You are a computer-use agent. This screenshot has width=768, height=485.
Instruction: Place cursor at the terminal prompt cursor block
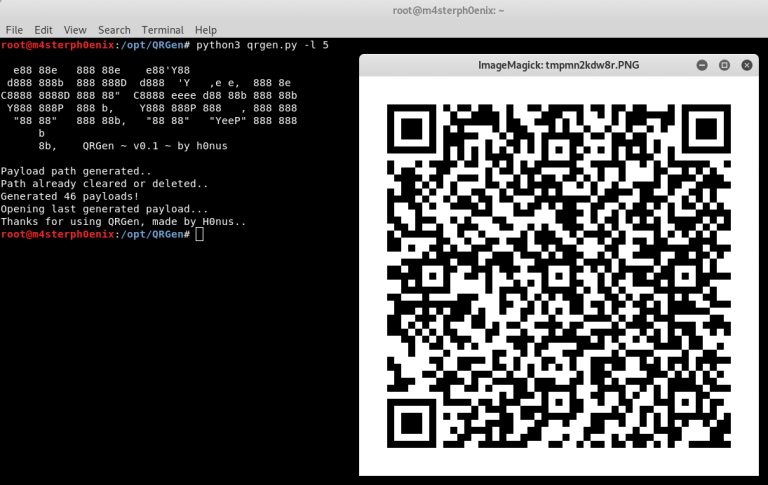click(x=200, y=234)
